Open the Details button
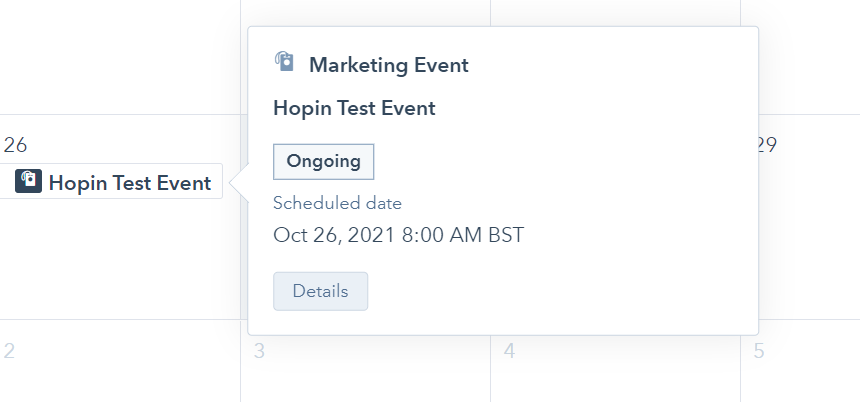This screenshot has width=860, height=402. click(320, 291)
